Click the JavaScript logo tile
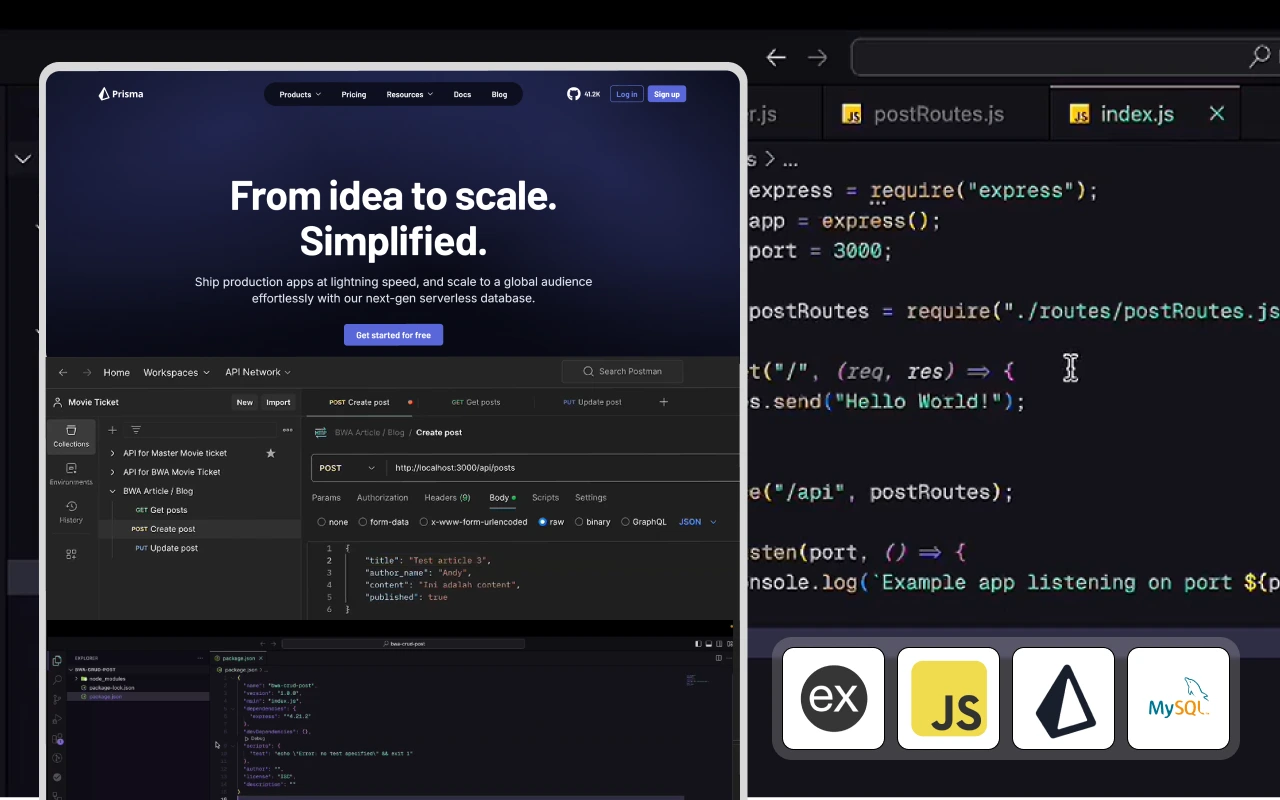 [x=948, y=698]
